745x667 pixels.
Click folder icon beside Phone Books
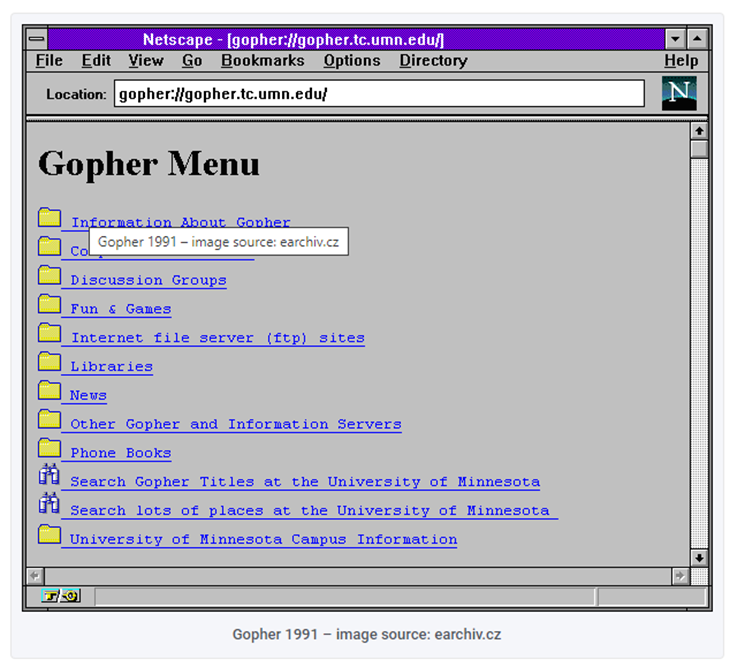[x=49, y=449]
